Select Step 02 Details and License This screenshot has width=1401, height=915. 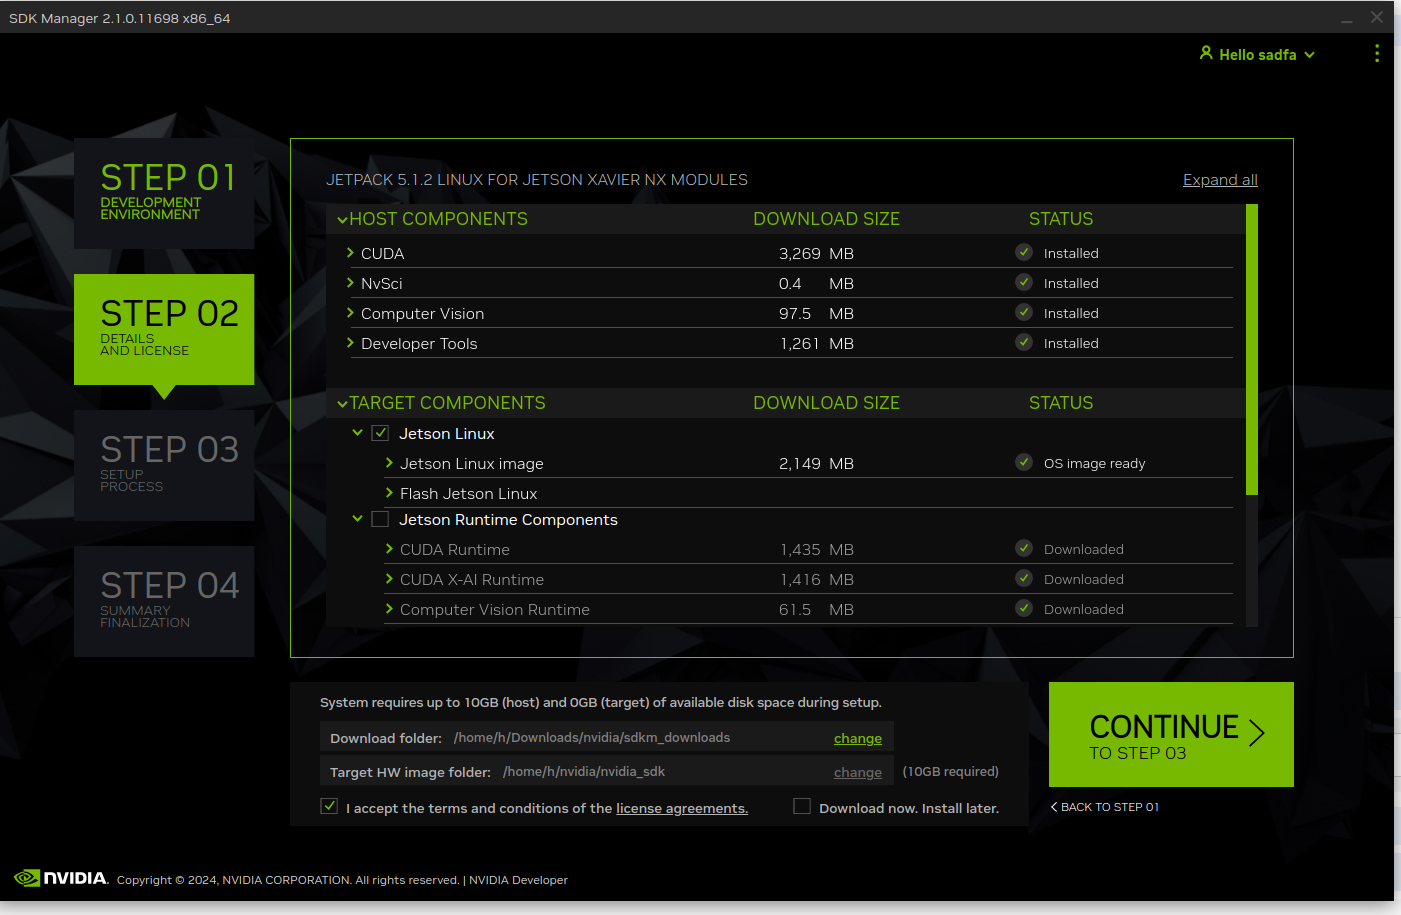164,329
